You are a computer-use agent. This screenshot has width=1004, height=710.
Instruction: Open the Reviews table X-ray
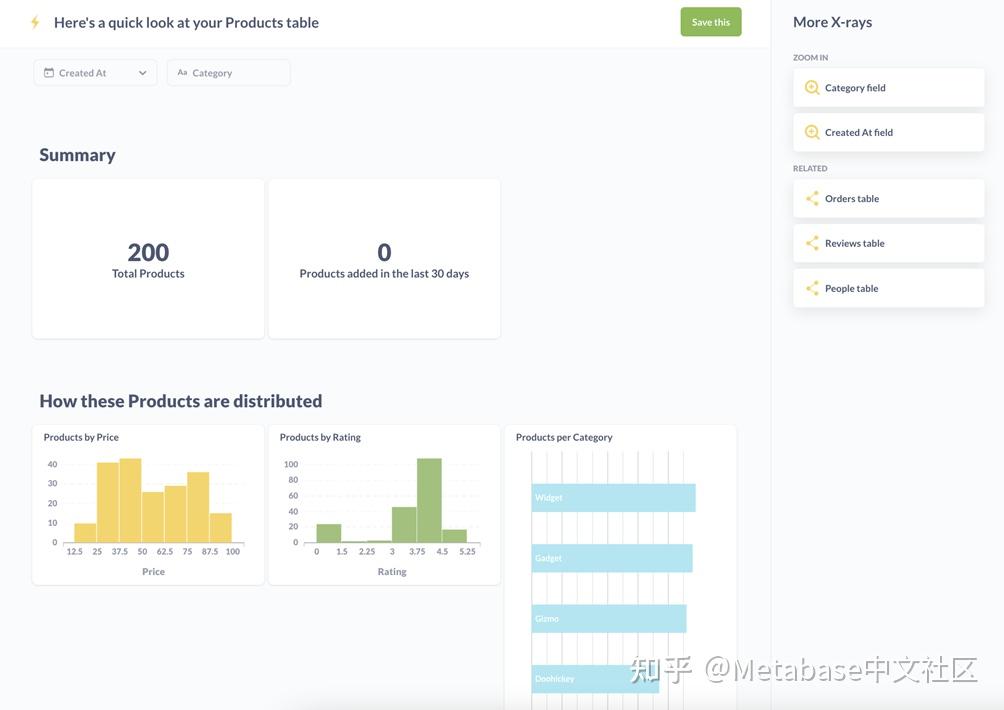pyautogui.click(x=888, y=243)
